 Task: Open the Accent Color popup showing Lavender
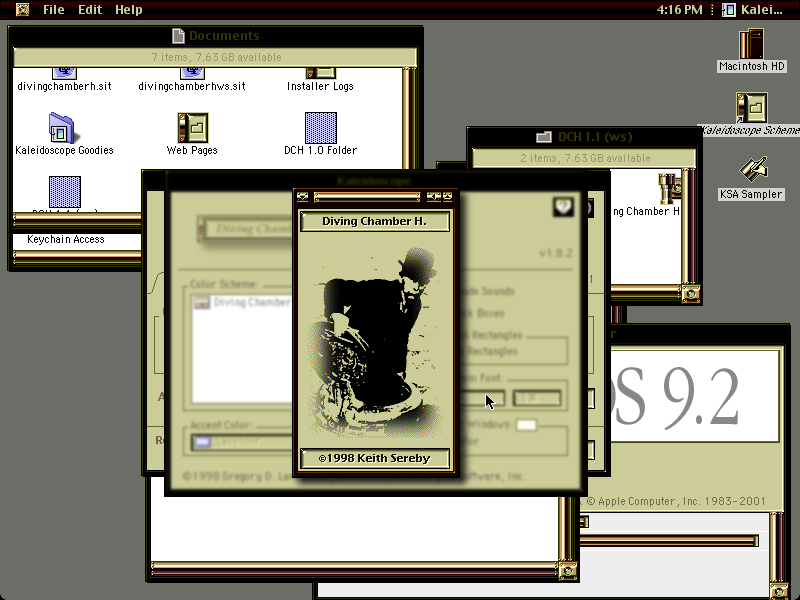pos(241,442)
